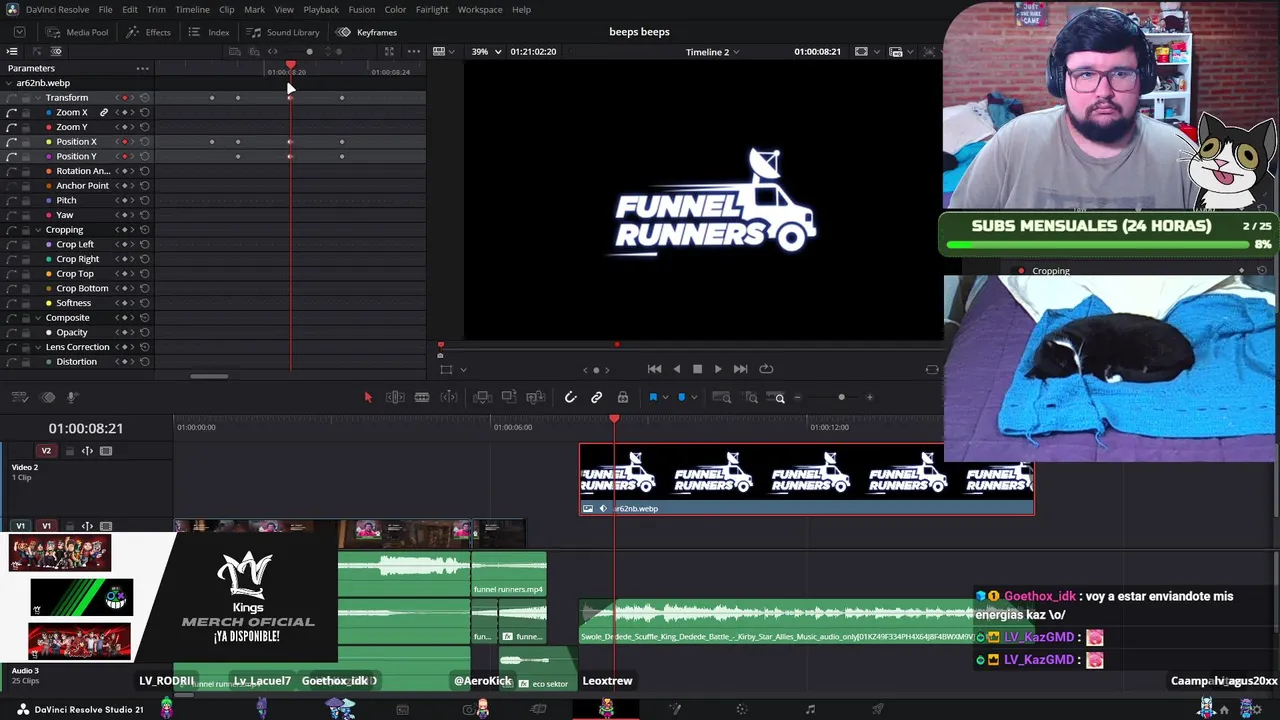Click the Insert Clip icon

[x=482, y=398]
